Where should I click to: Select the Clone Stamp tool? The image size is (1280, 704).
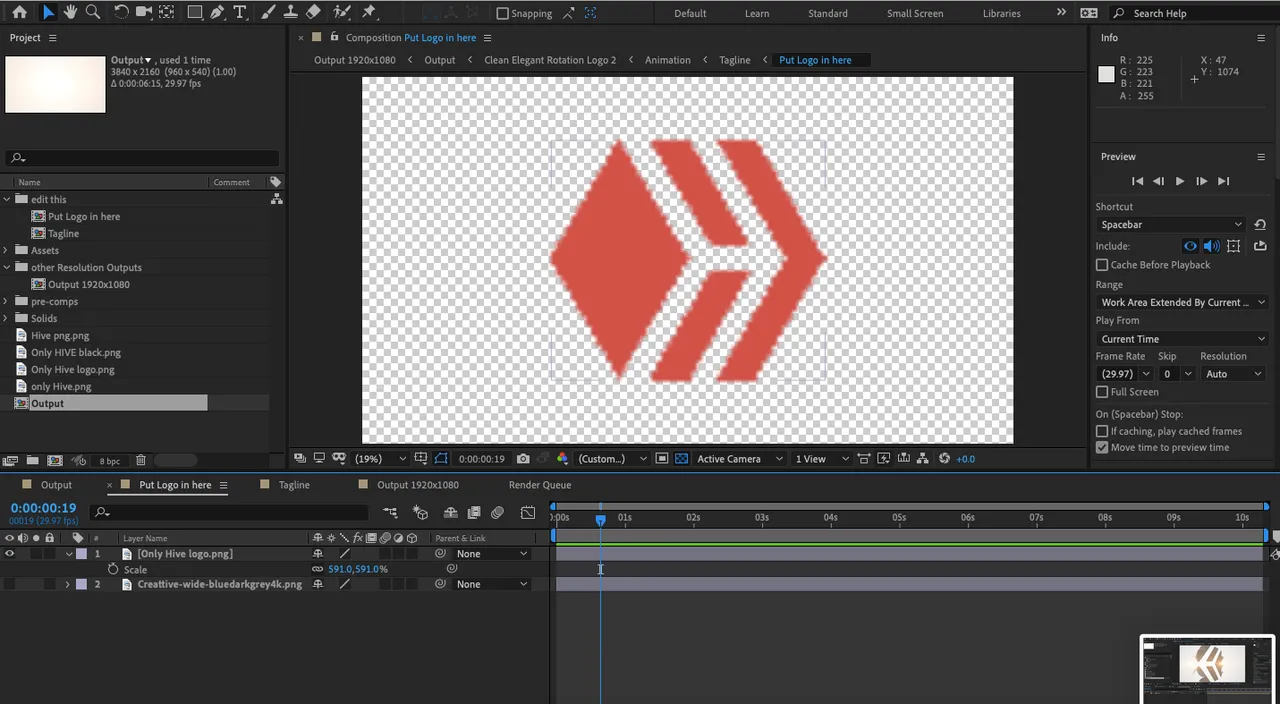click(290, 12)
